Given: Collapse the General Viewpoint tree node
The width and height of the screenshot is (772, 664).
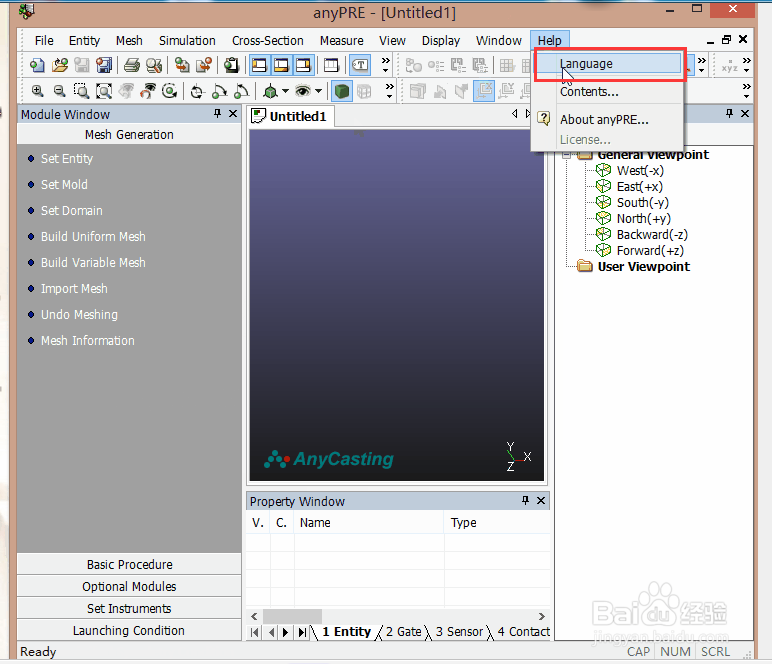Looking at the screenshot, I should tap(567, 156).
